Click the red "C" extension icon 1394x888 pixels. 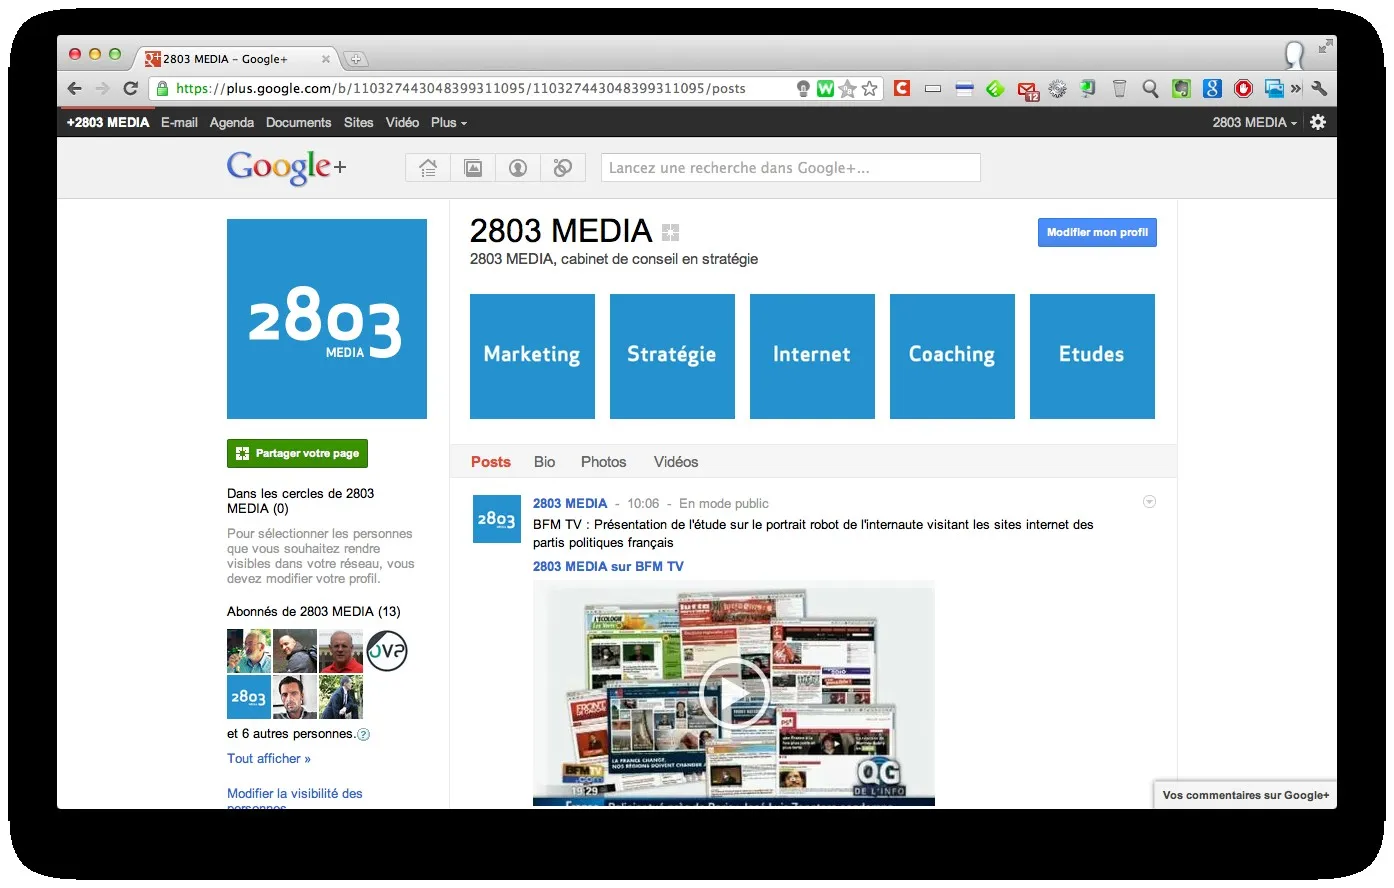point(902,88)
